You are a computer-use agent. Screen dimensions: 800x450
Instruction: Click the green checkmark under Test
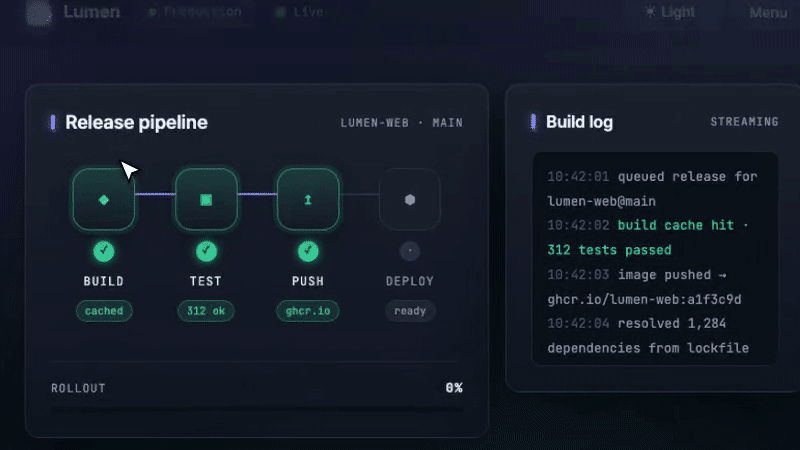click(206, 251)
